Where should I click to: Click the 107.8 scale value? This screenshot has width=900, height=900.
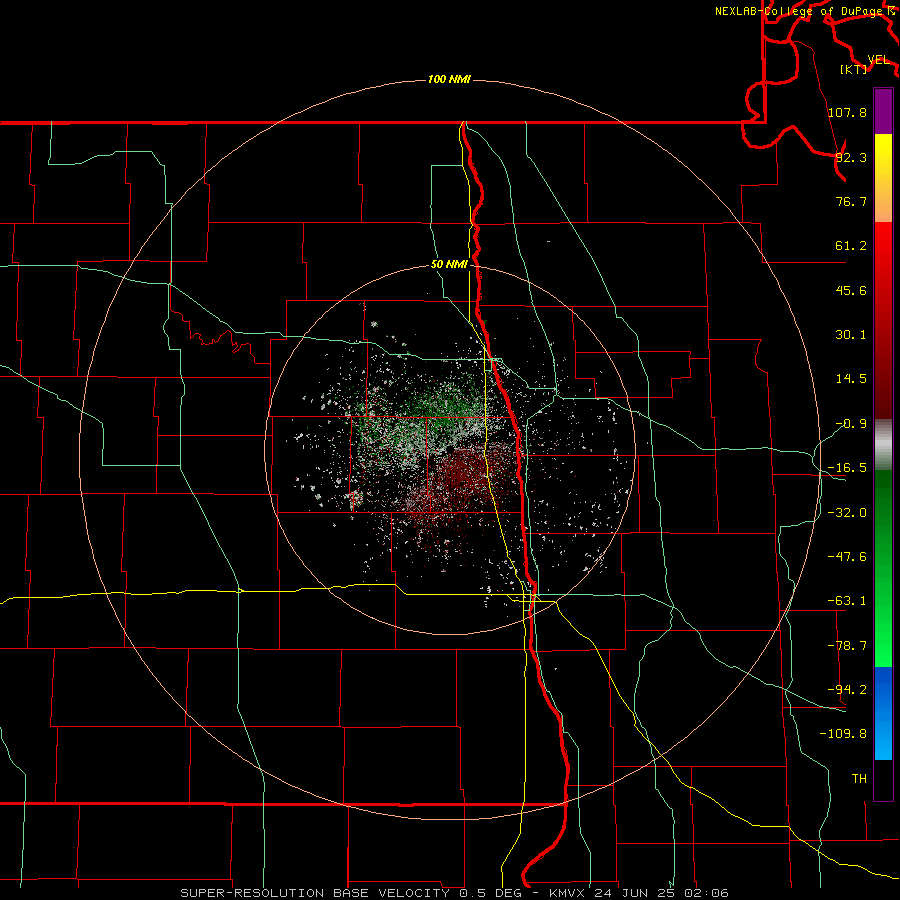[847, 112]
